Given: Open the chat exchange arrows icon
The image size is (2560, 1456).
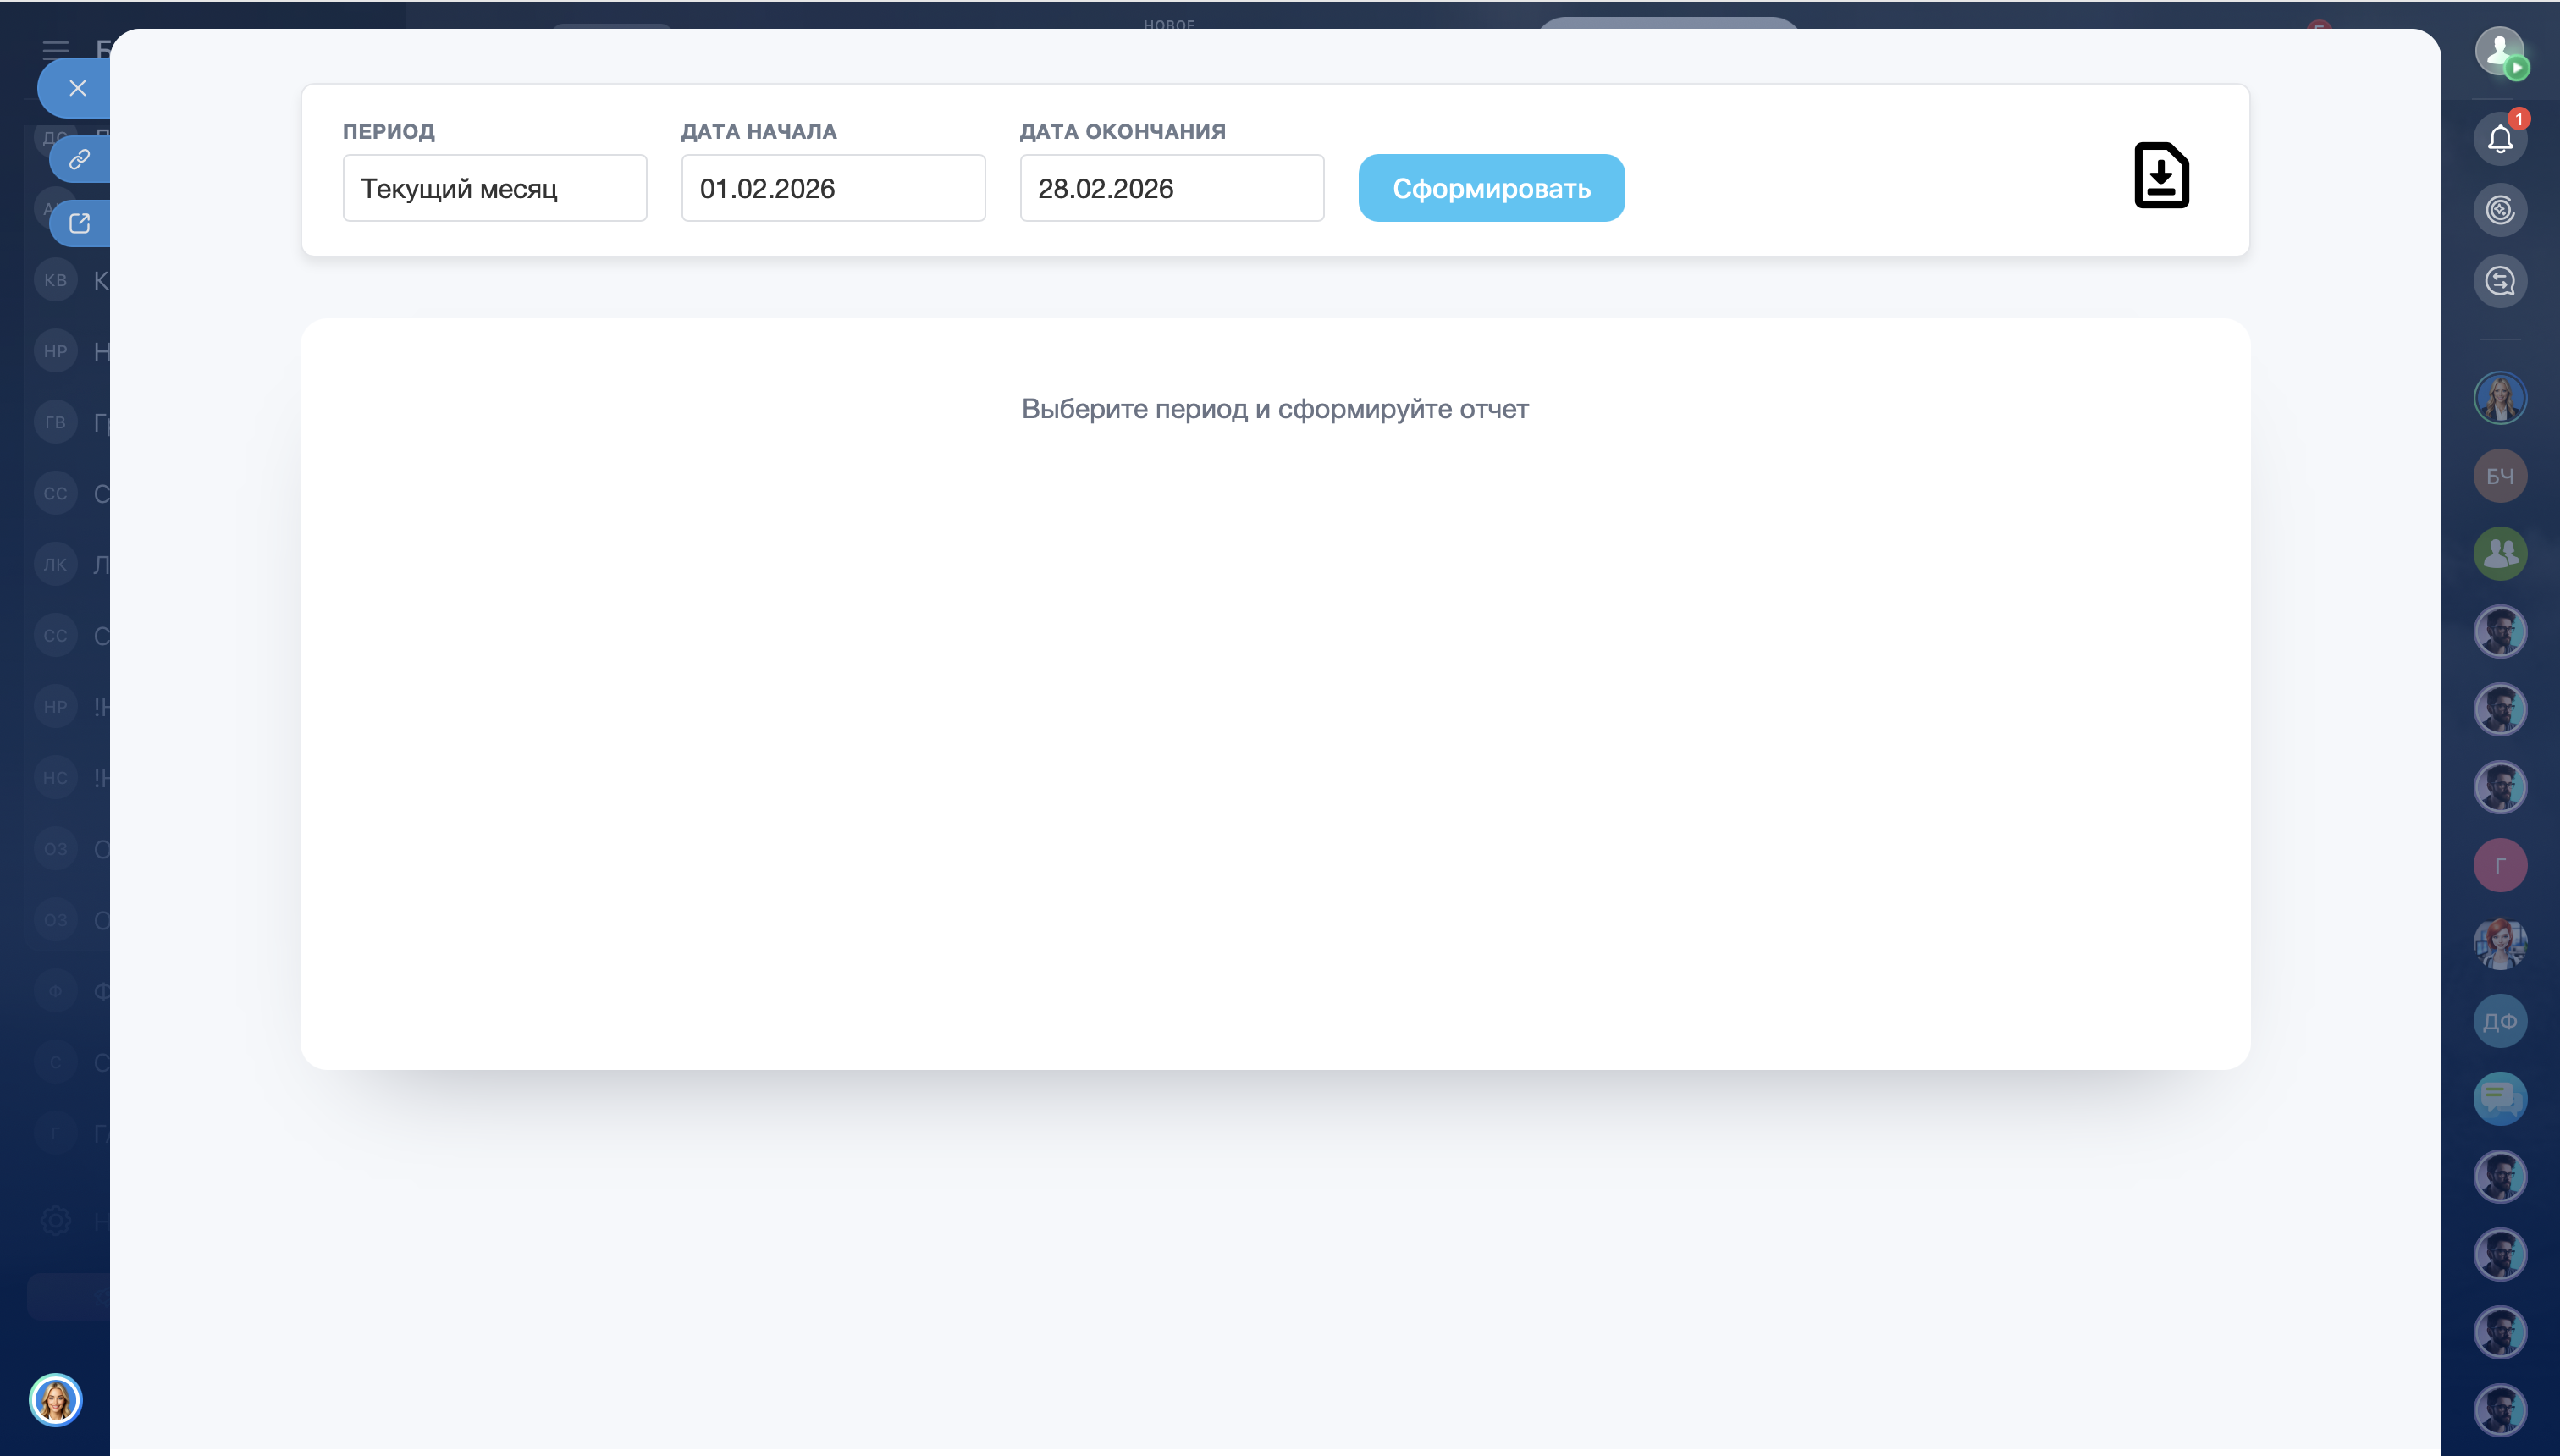Looking at the screenshot, I should [2500, 281].
